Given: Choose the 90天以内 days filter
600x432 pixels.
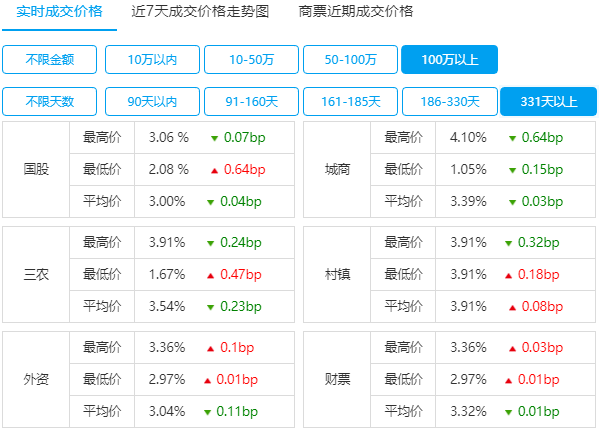Looking at the screenshot, I should pos(152,101).
